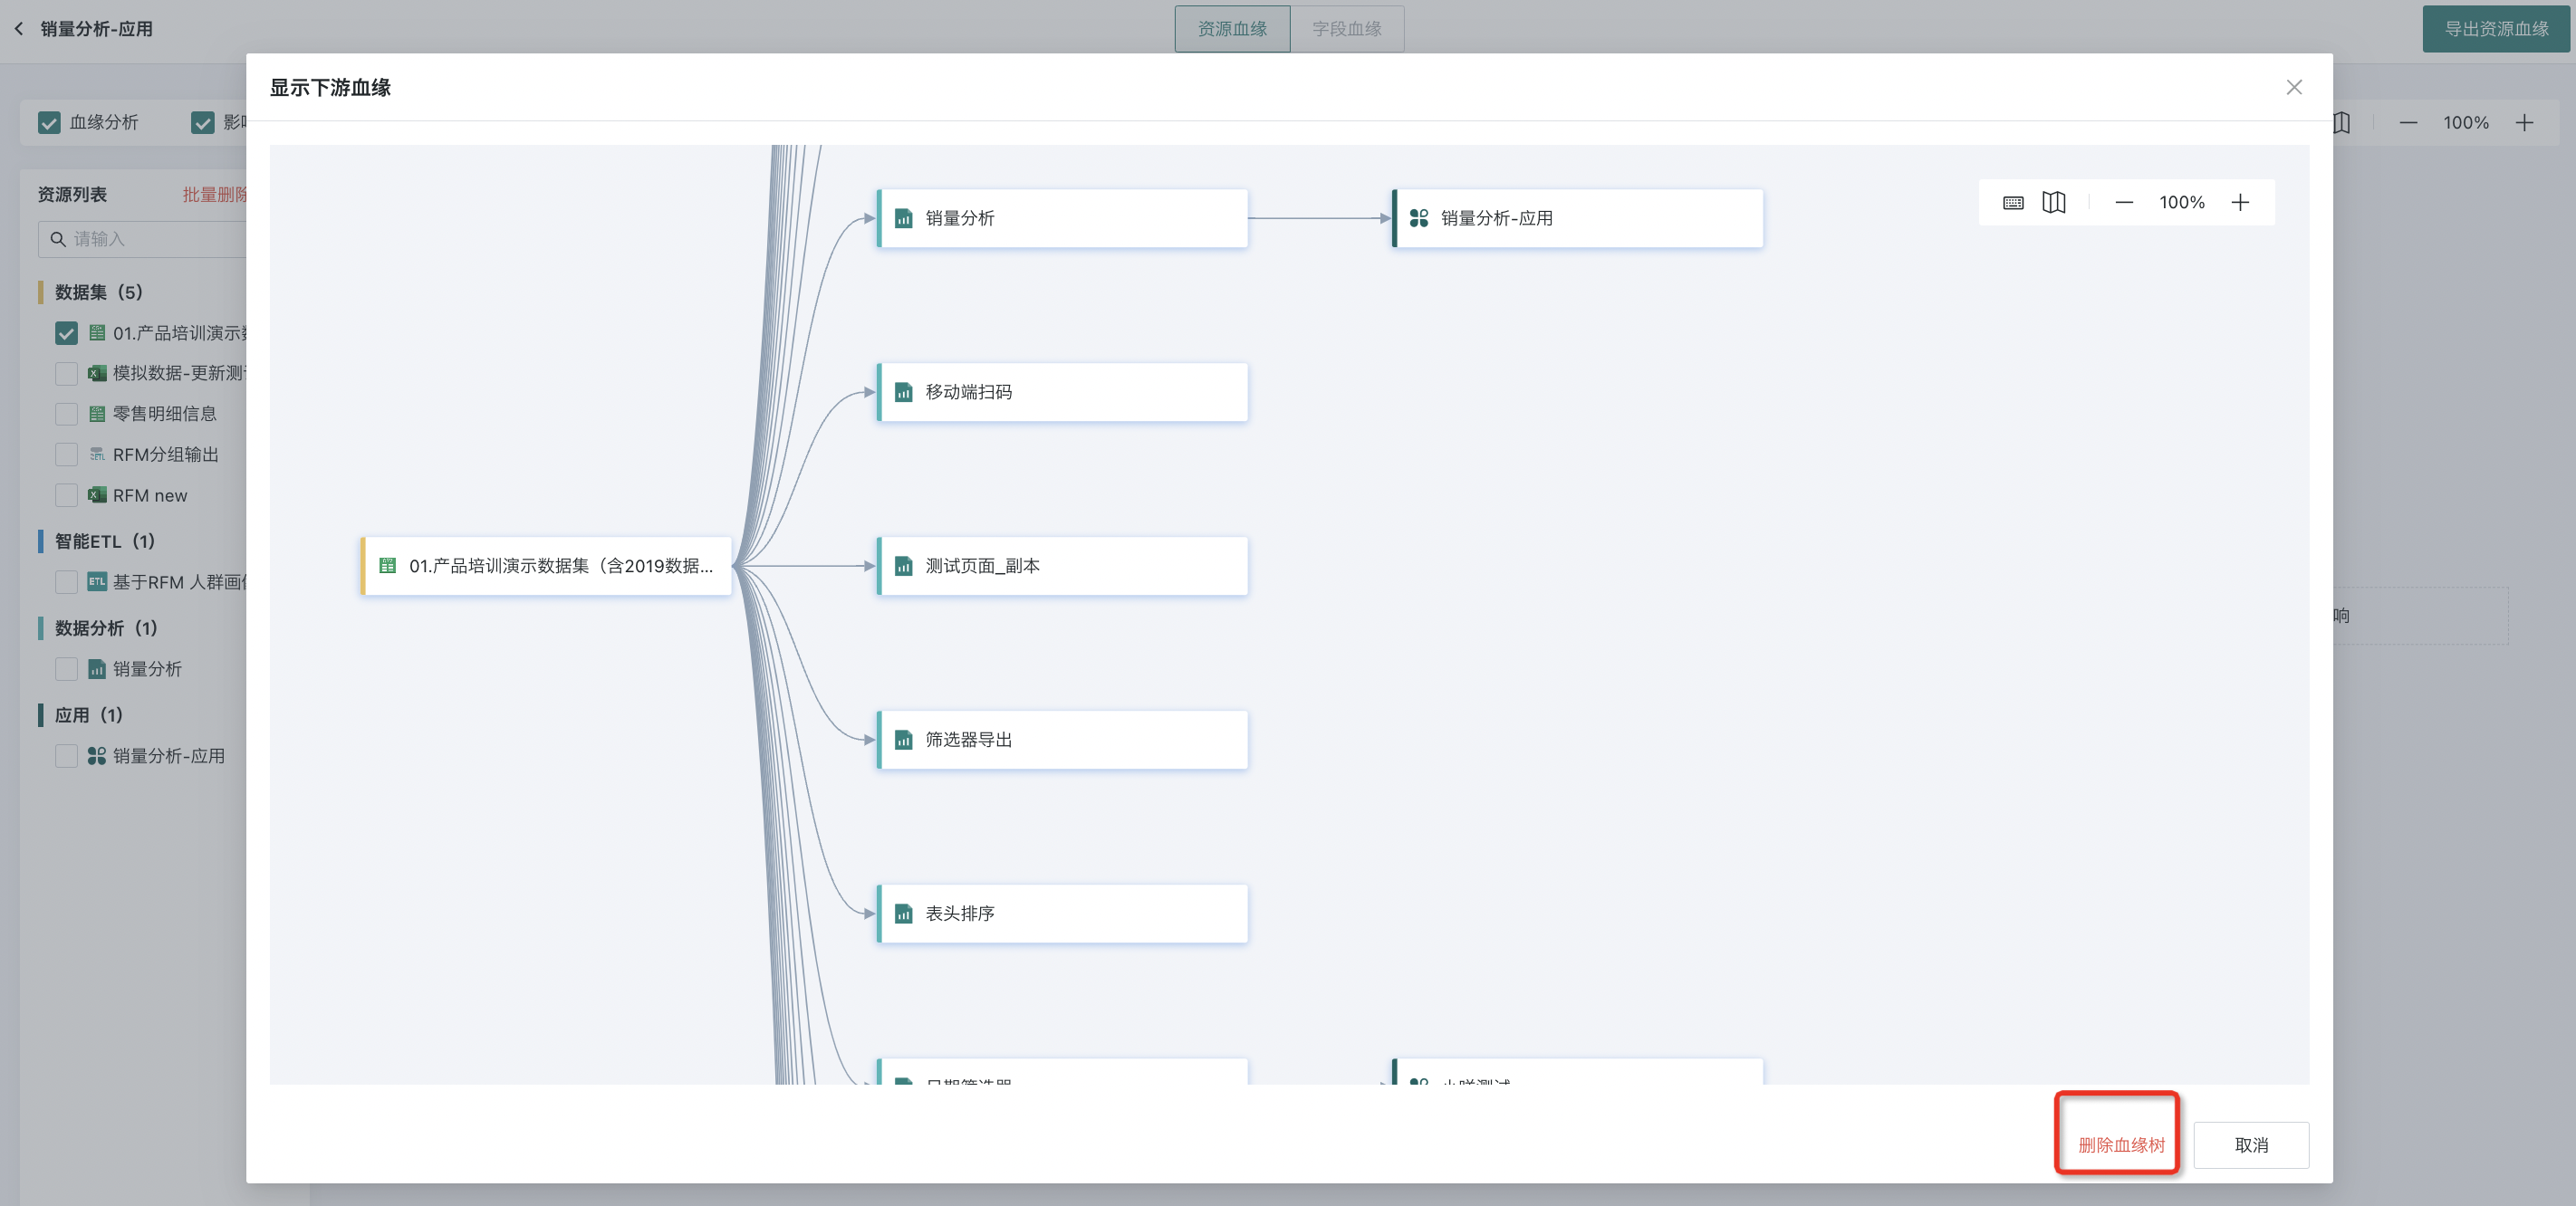Image resolution: width=2576 pixels, height=1206 pixels.
Task: Click 批量删除 link in resource list
Action: [214, 195]
